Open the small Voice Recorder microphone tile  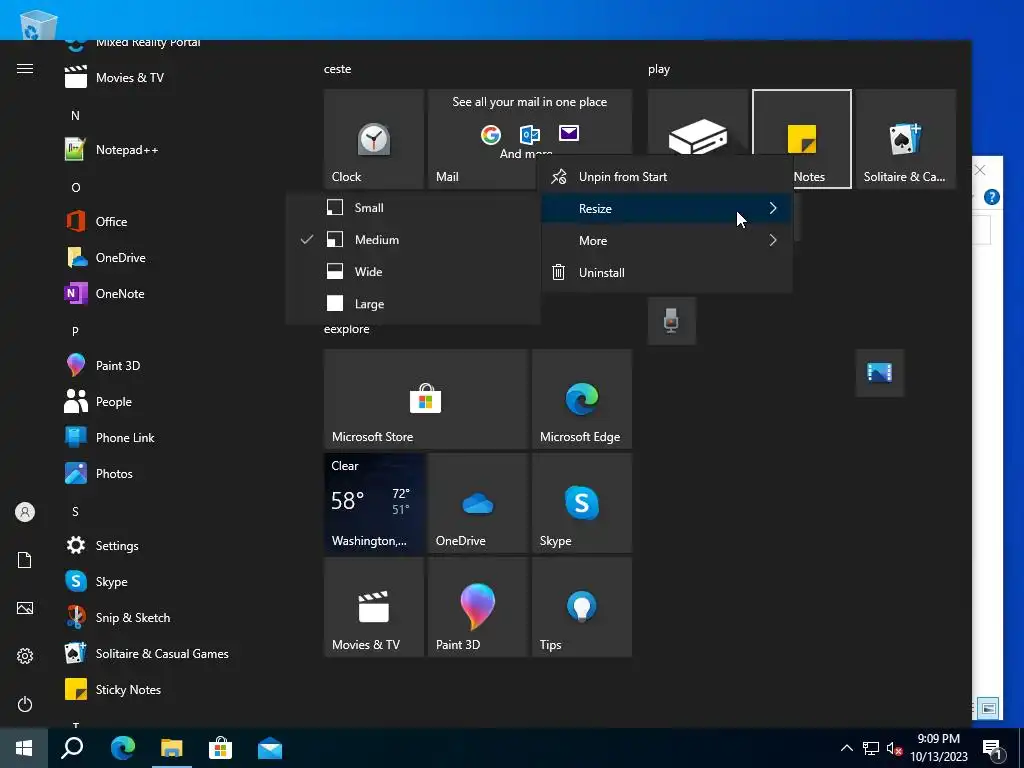[671, 321]
